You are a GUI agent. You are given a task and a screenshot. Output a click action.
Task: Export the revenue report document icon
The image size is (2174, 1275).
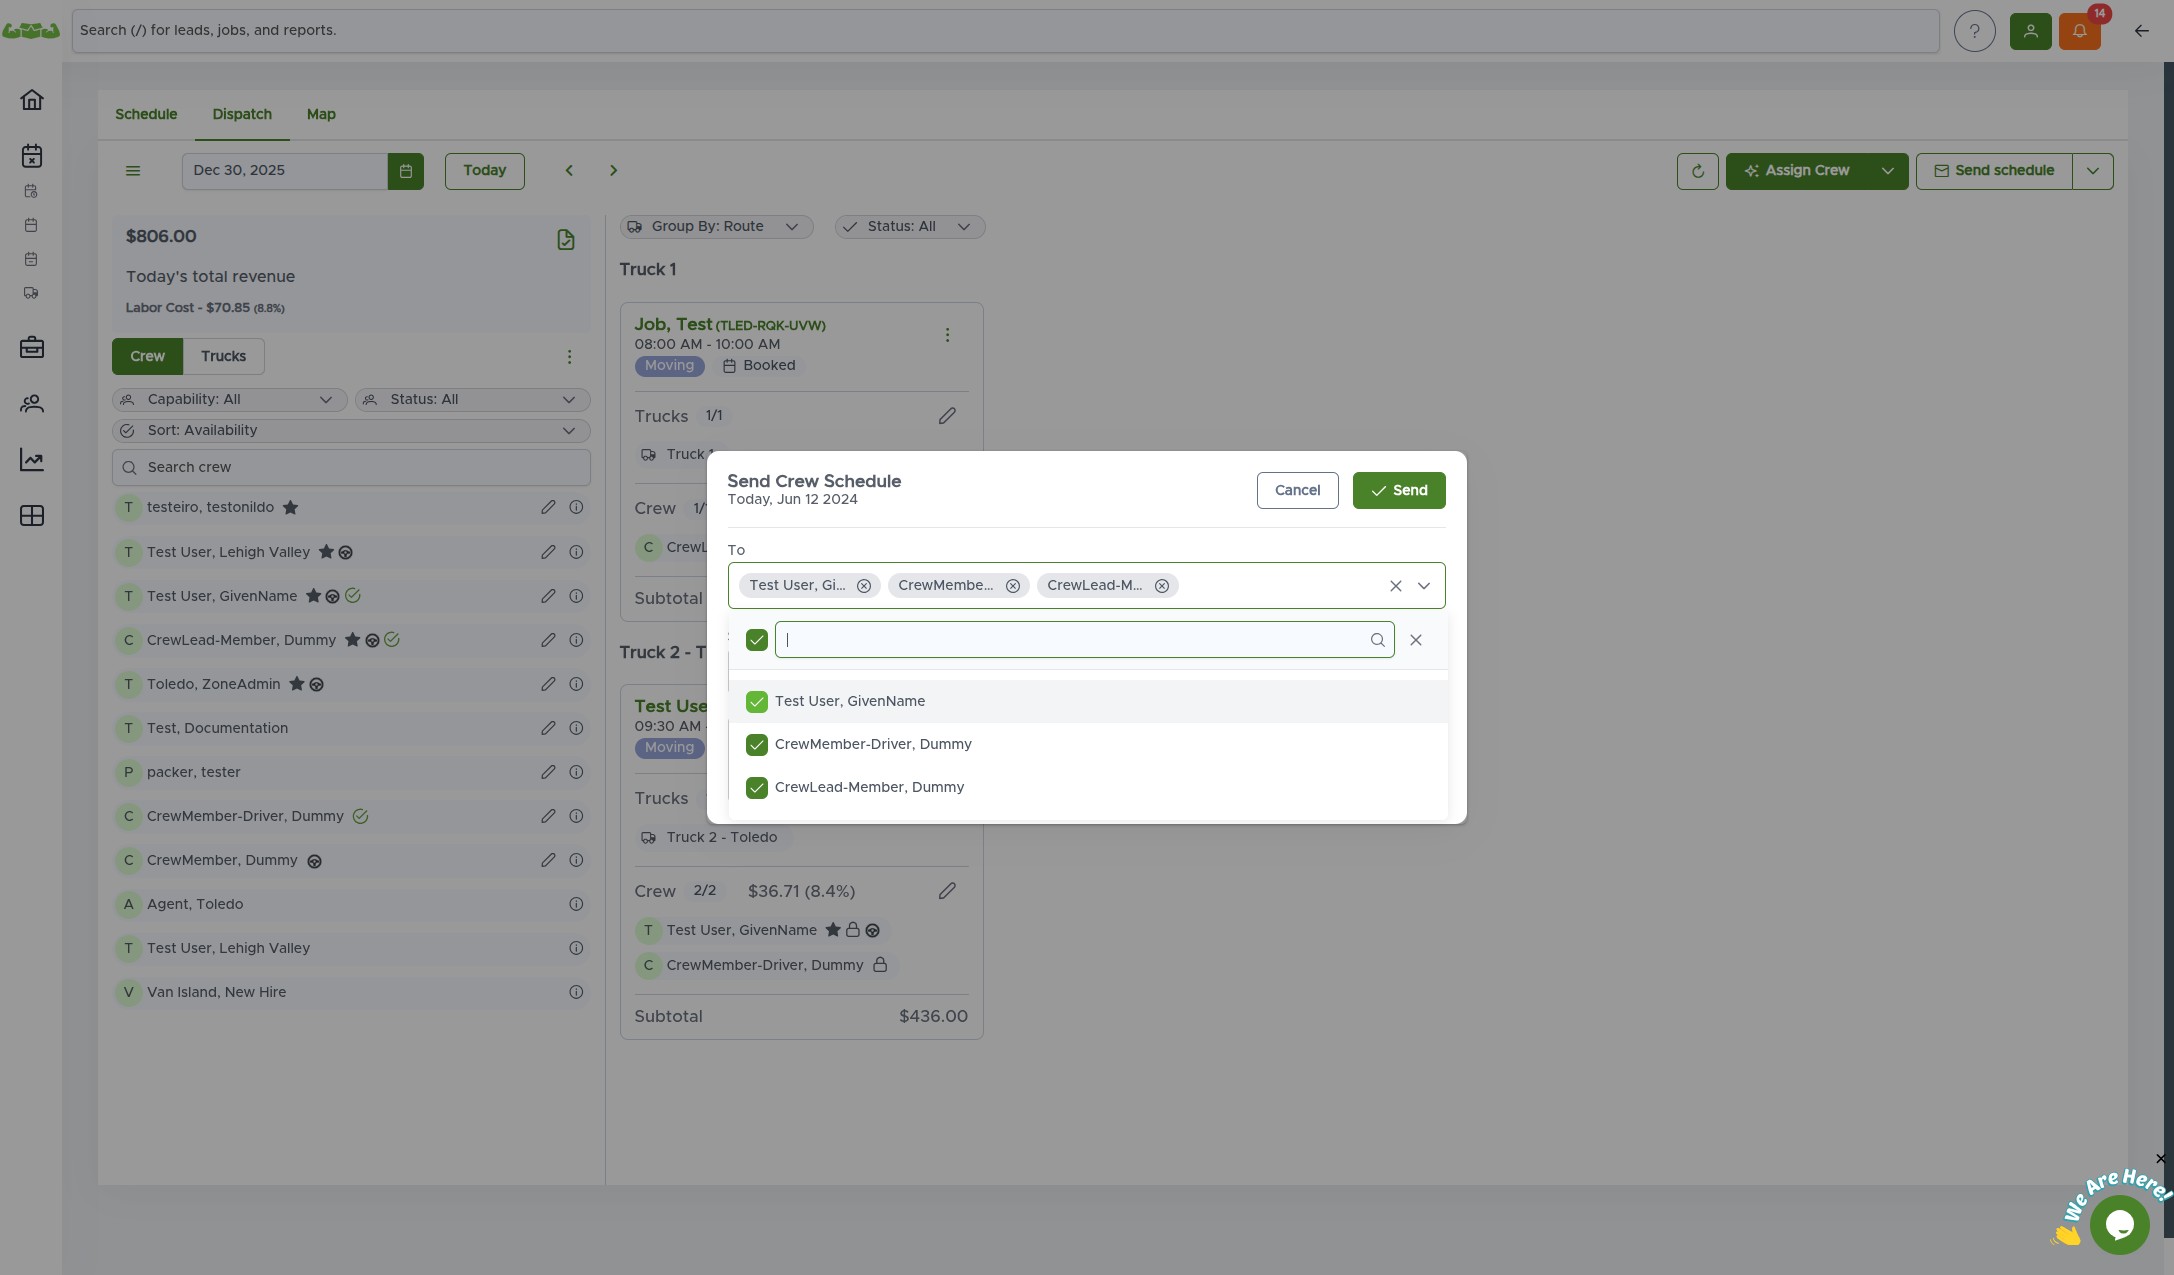565,239
